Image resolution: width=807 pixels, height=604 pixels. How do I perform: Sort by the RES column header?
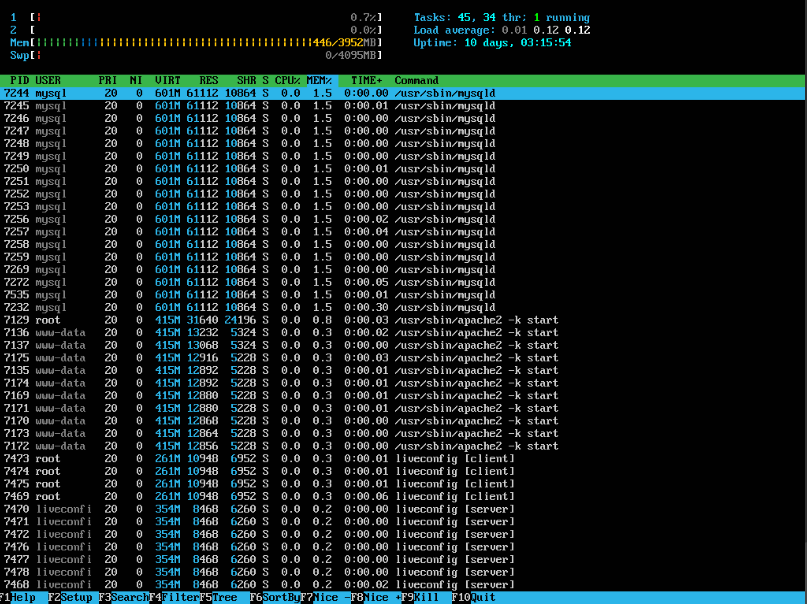click(x=209, y=80)
